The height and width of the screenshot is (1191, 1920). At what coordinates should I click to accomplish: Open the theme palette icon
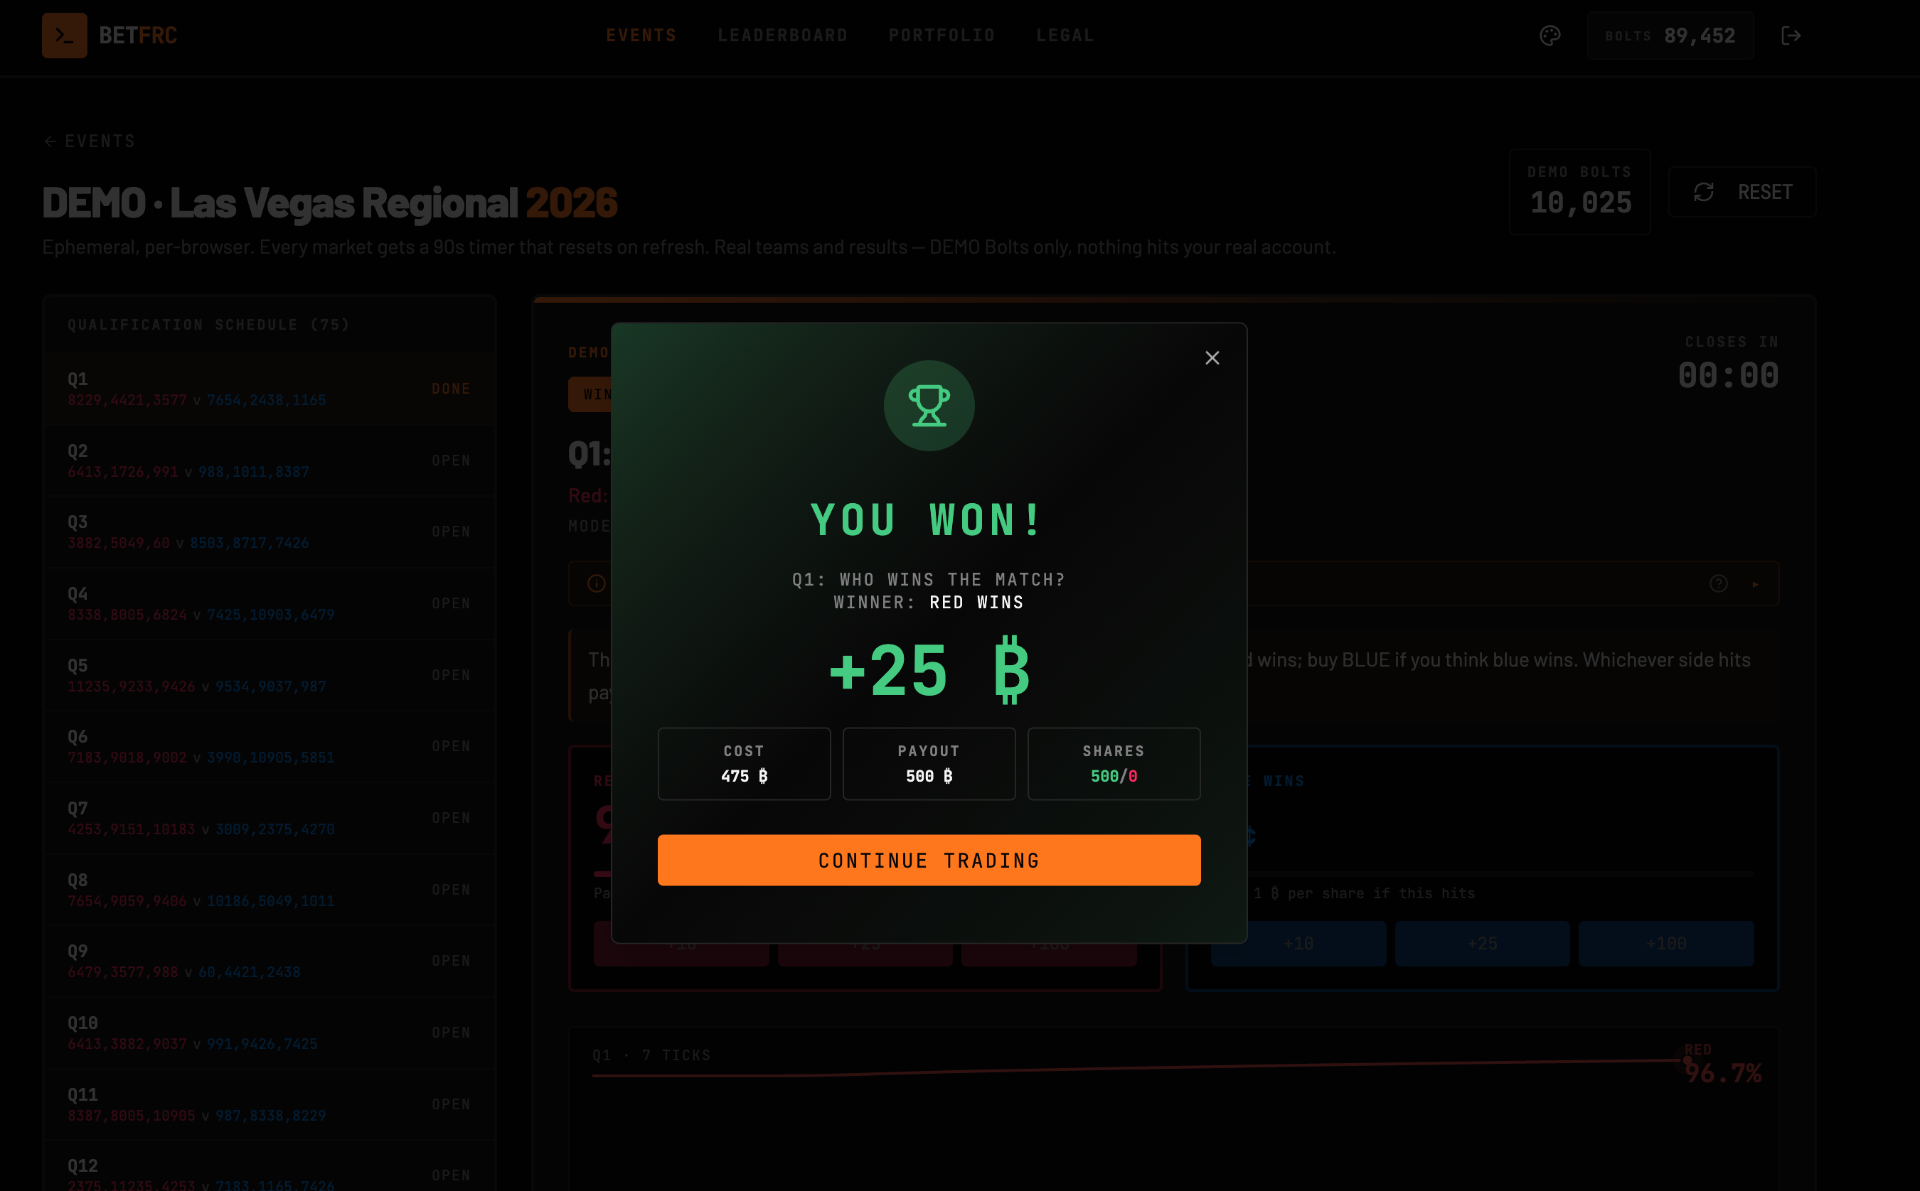click(1550, 36)
